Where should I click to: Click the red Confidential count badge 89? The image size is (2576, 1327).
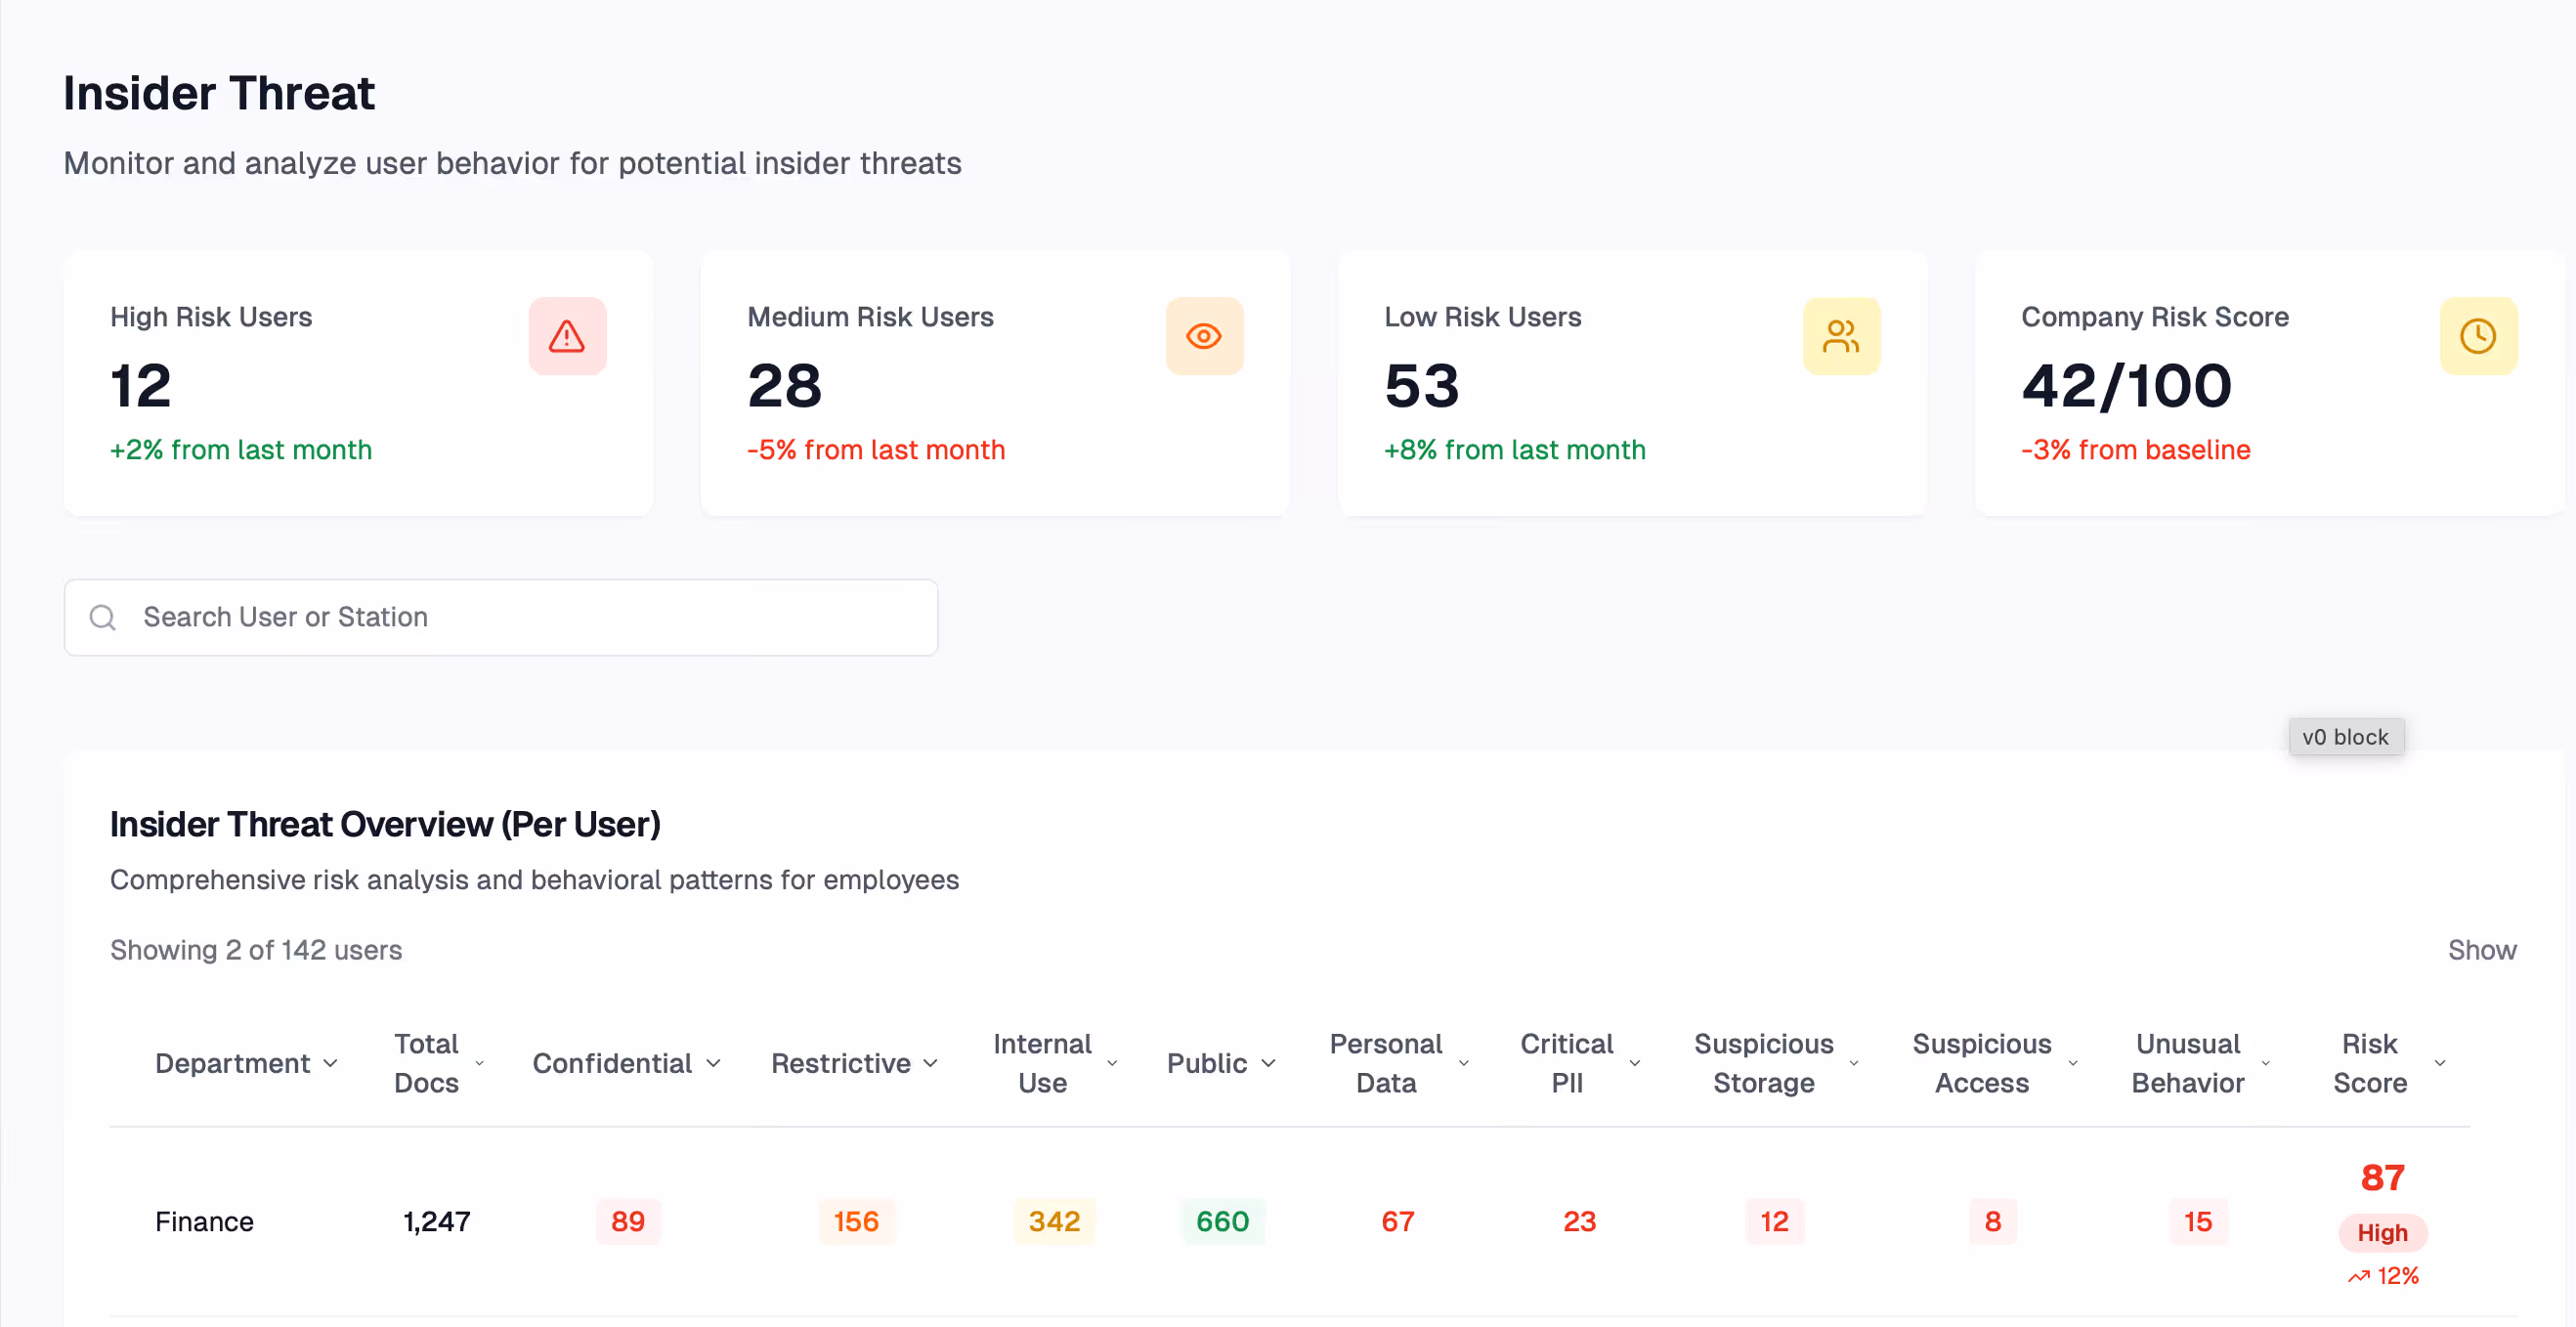click(x=628, y=1221)
